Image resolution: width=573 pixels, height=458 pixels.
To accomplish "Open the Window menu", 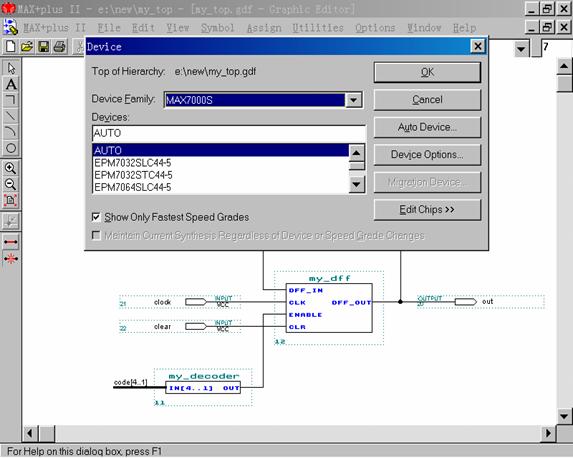I will point(424,28).
